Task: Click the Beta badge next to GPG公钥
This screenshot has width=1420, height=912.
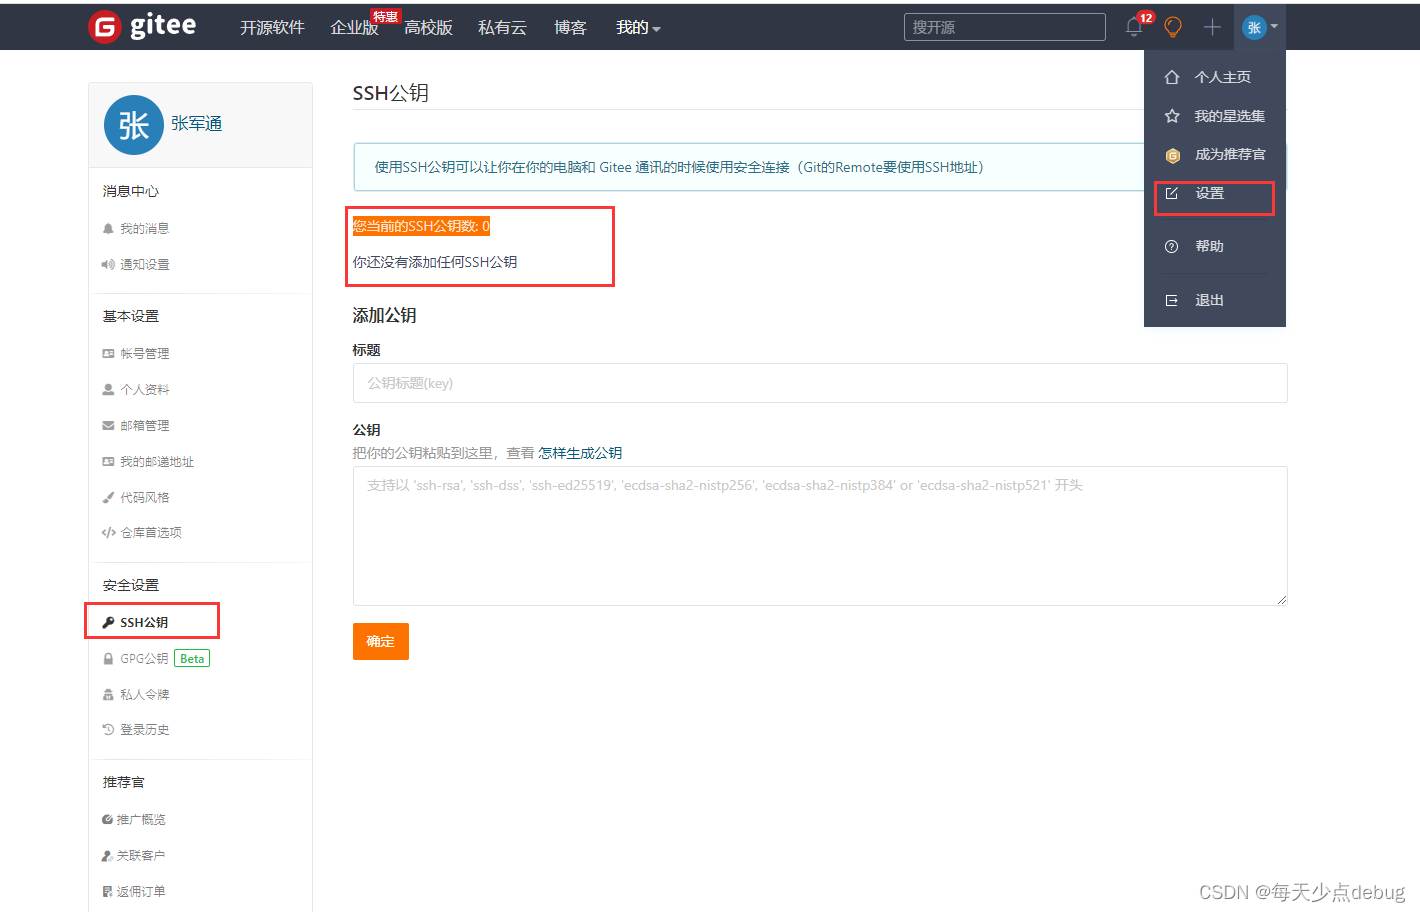Action: click(192, 659)
